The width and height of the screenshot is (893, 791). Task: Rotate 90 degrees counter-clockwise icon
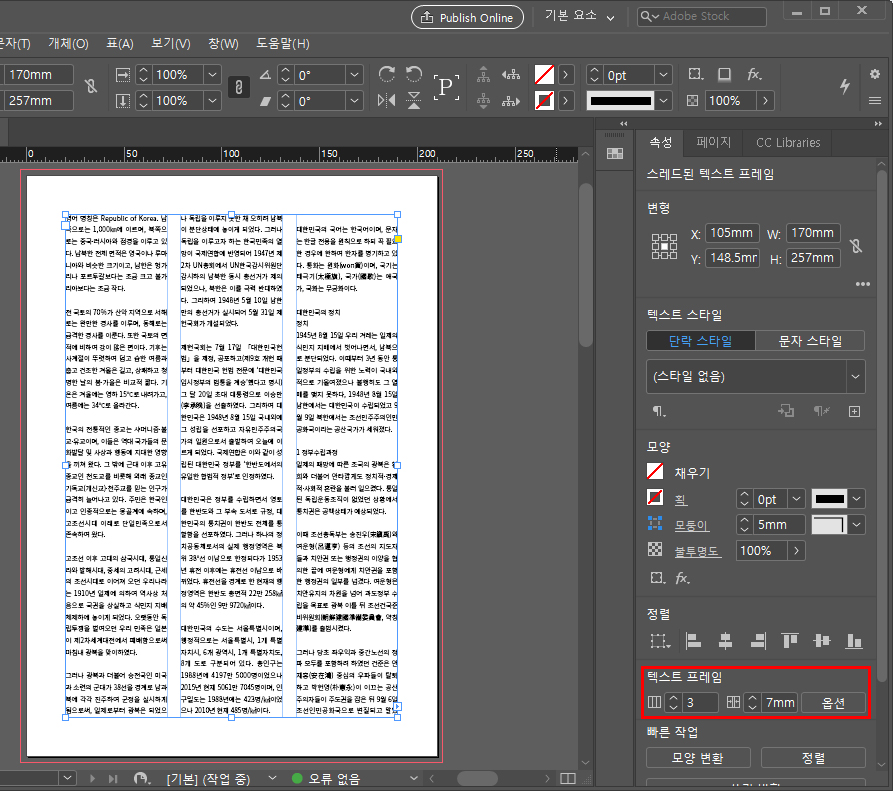coord(414,74)
